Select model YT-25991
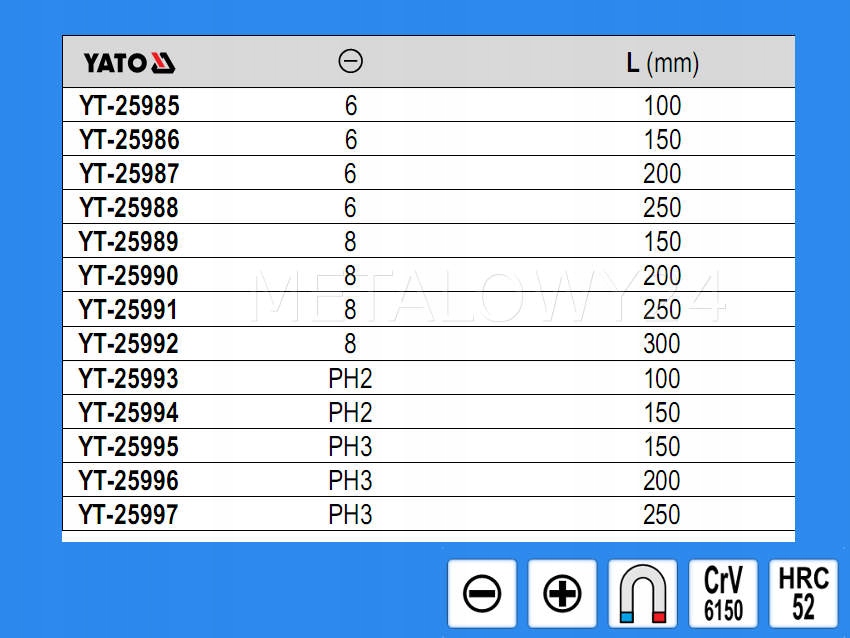Screen dimensions: 850x638 click(x=128, y=310)
